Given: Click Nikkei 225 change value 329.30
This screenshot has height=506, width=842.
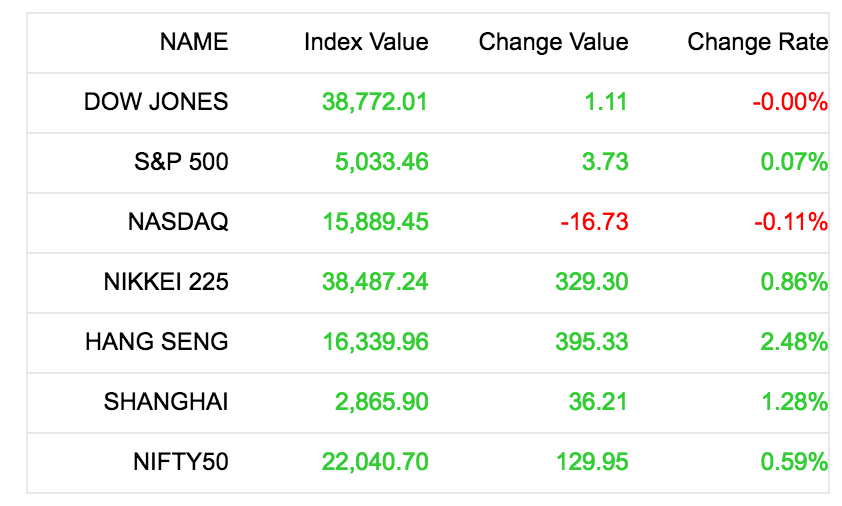Looking at the screenshot, I should click(x=592, y=282).
